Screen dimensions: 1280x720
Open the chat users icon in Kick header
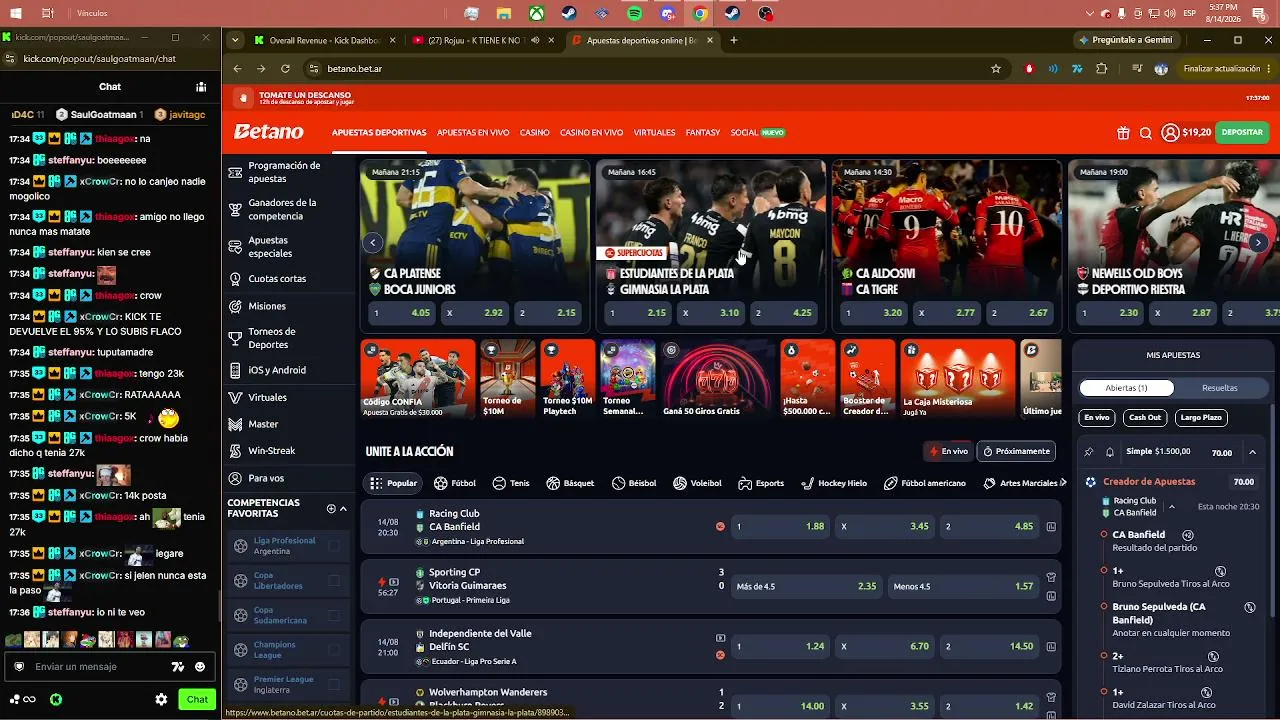201,87
